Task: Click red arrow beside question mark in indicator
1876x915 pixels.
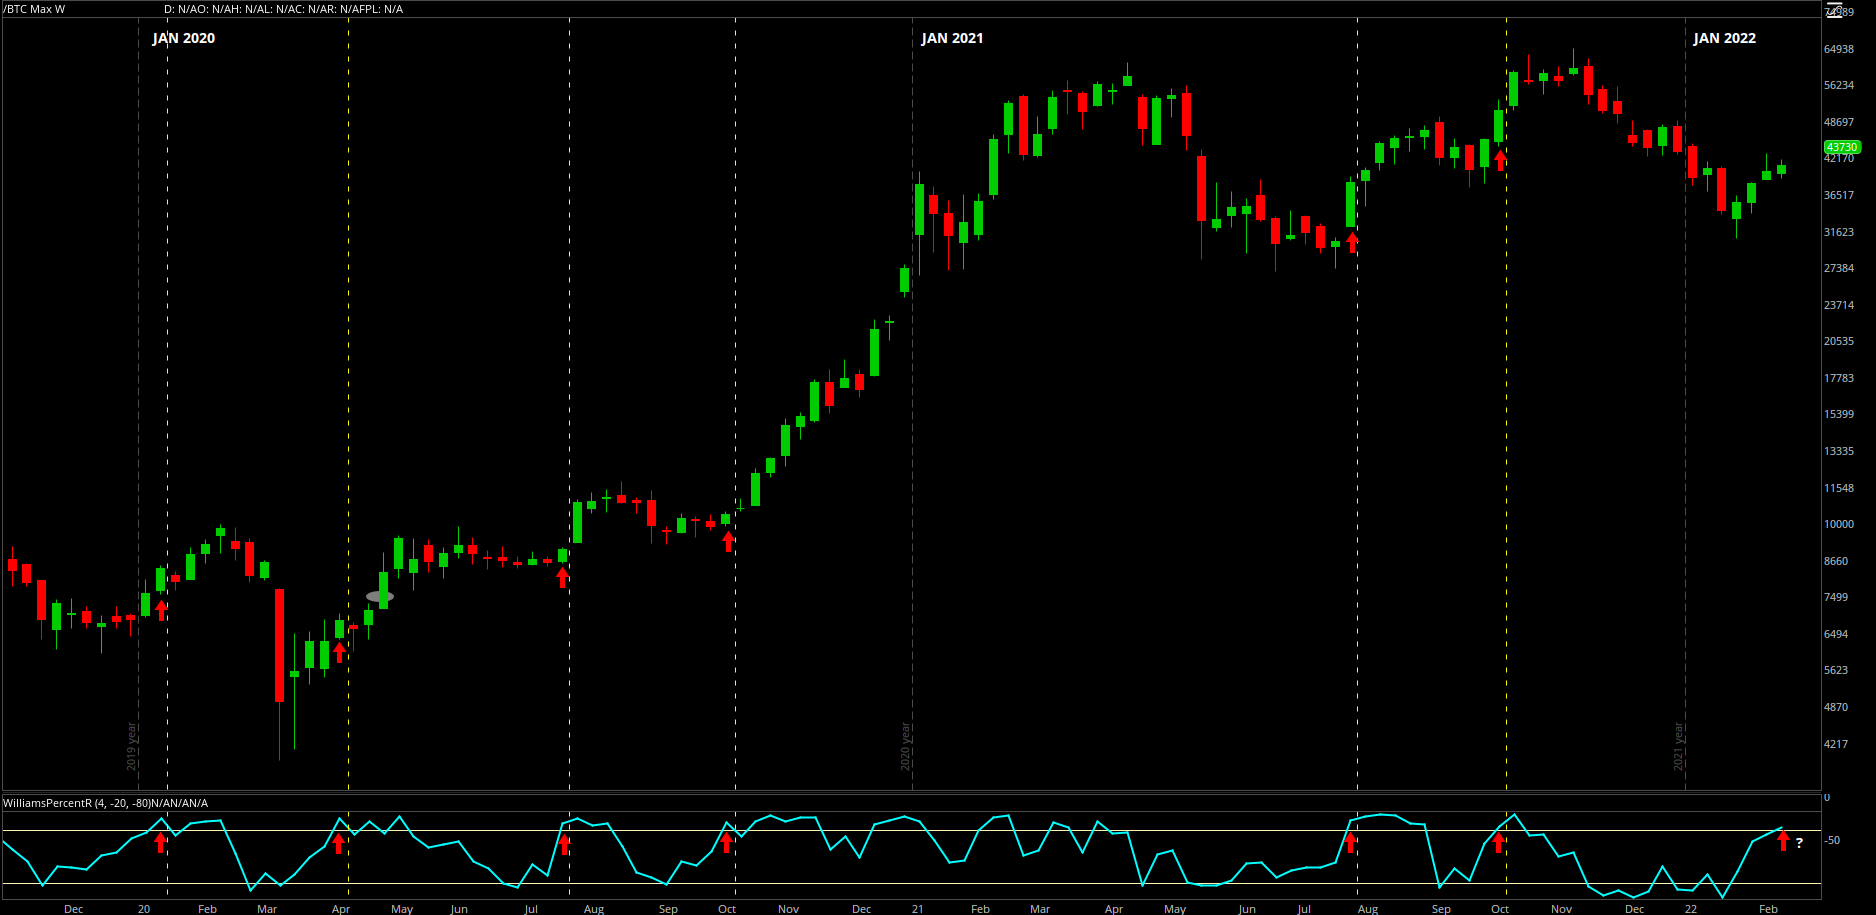Action: [x=1783, y=841]
